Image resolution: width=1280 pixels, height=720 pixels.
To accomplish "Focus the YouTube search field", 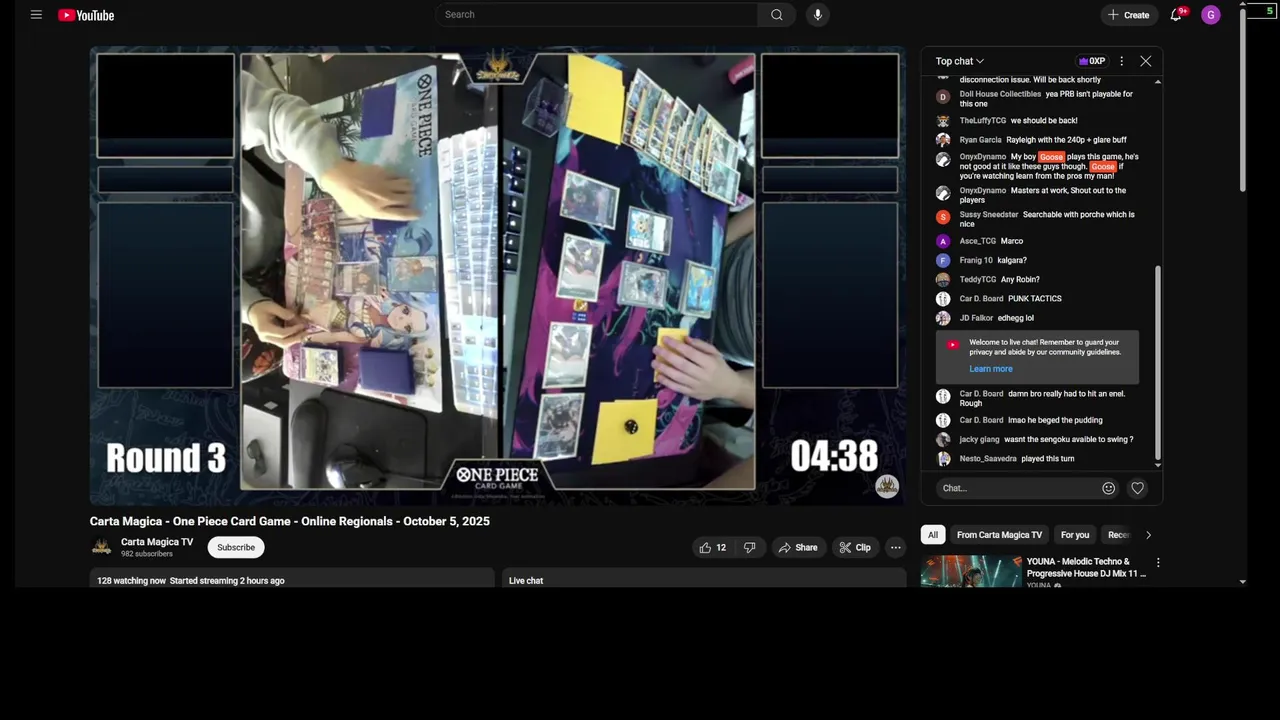I will click(x=596, y=15).
